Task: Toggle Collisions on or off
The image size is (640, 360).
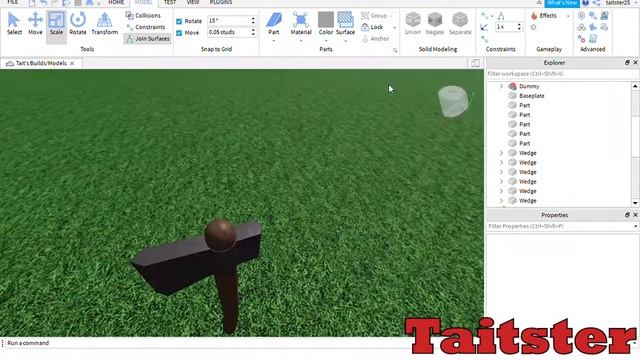Action: [x=143, y=16]
